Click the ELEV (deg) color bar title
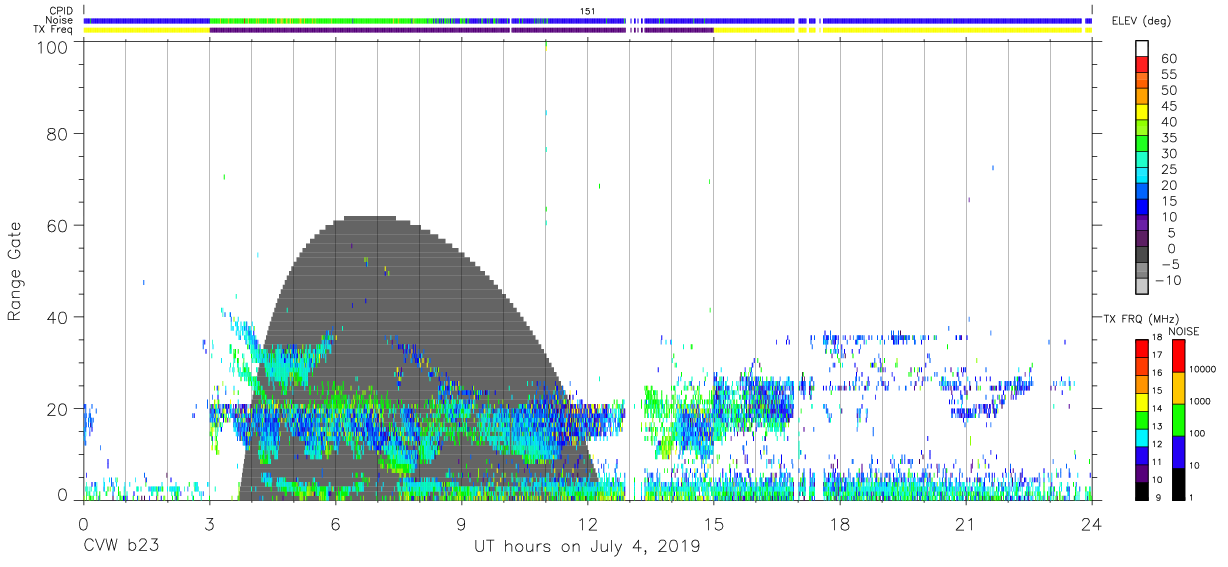The width and height of the screenshot is (1228, 567). click(x=1140, y=21)
